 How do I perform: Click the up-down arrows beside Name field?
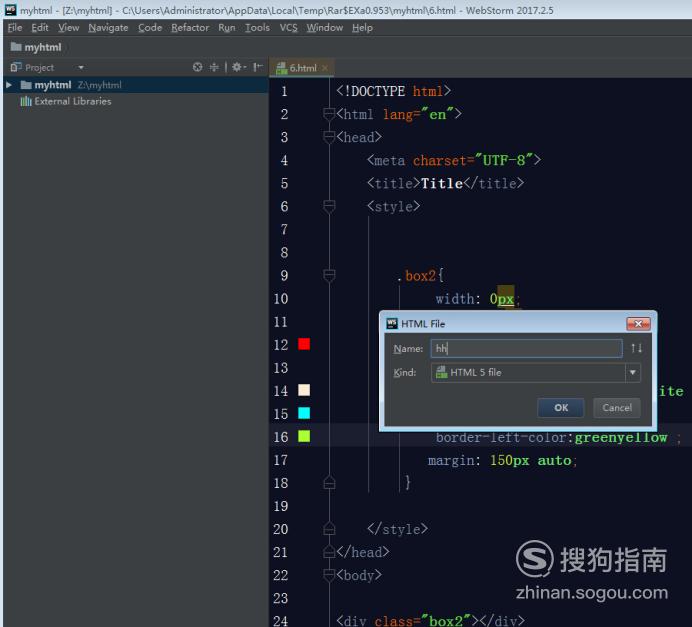tap(636, 349)
